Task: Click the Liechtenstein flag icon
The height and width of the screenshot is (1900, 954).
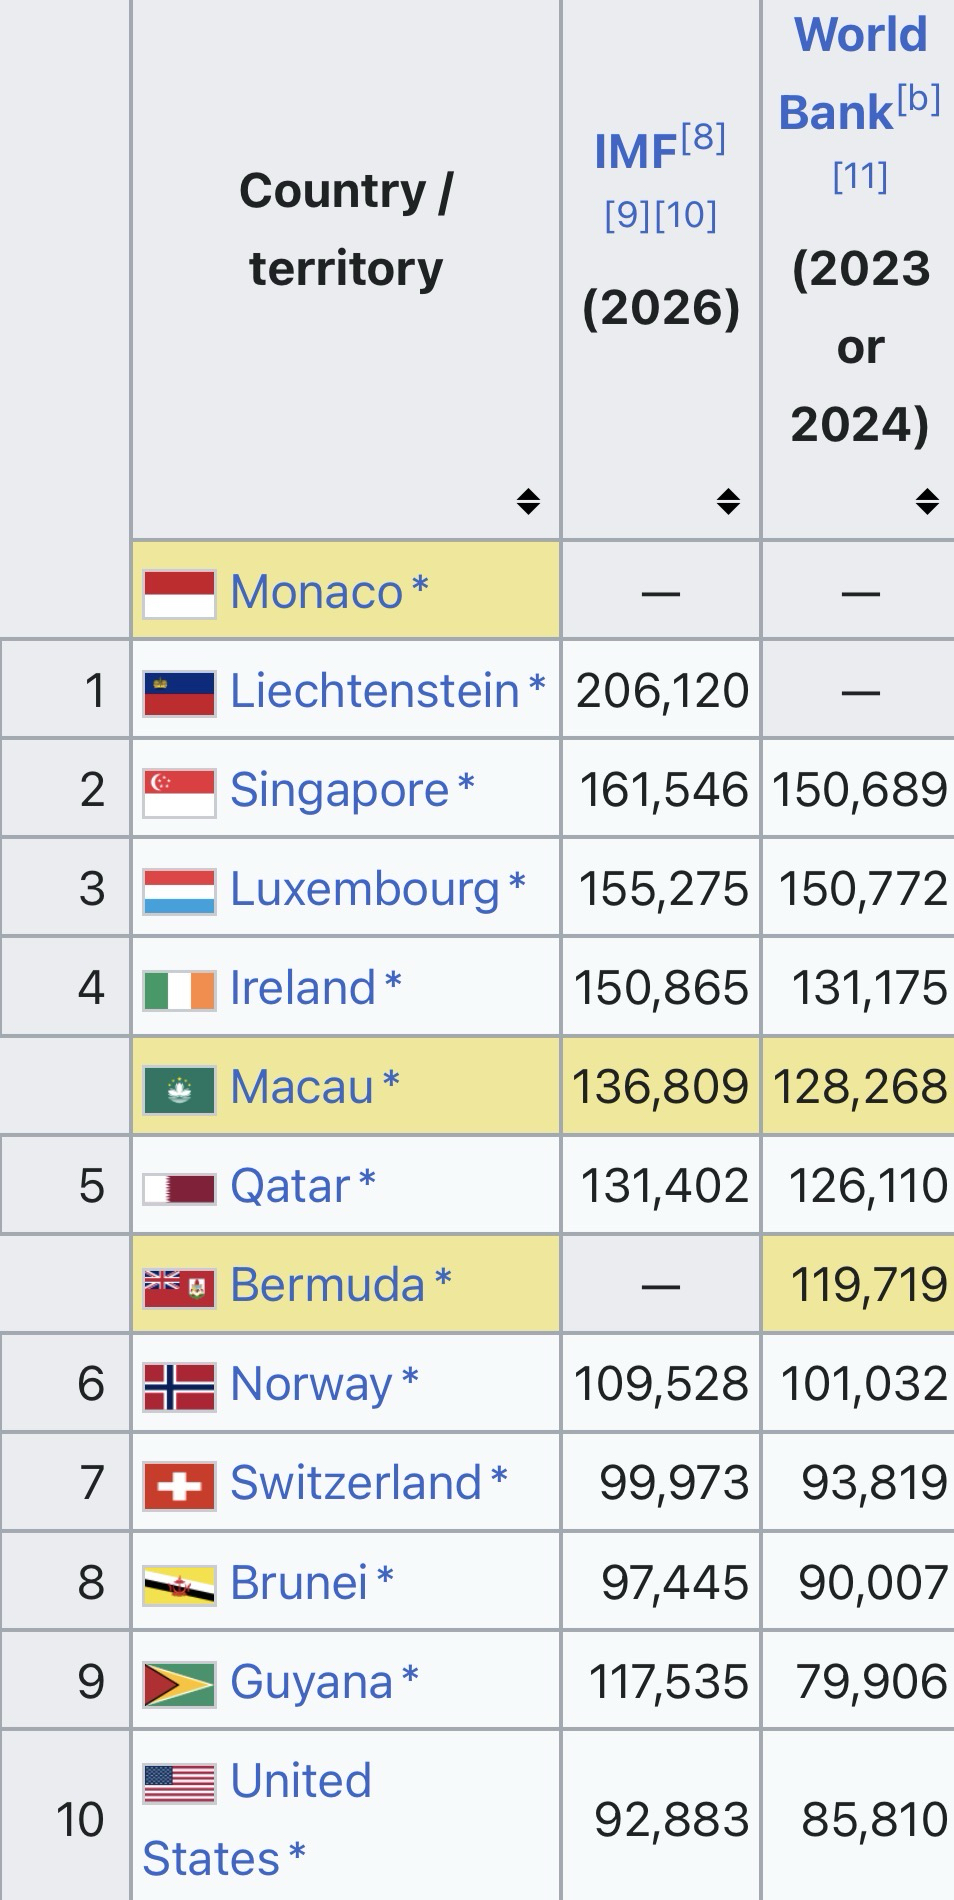Action: 179,693
